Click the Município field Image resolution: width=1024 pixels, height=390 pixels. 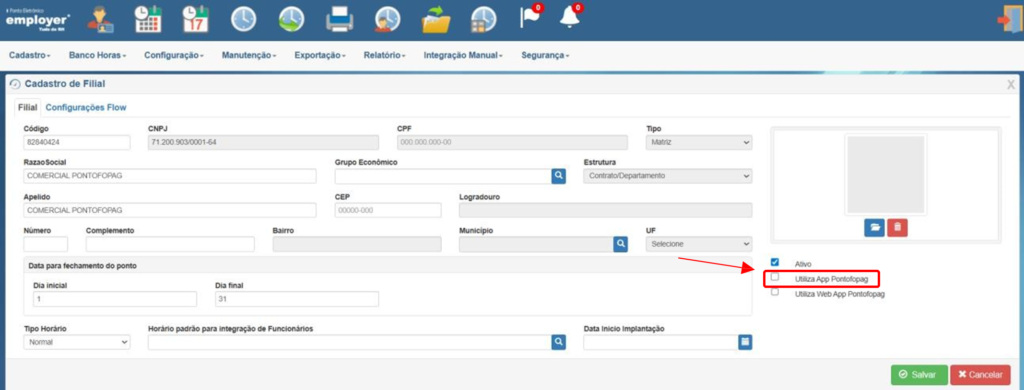(x=536, y=244)
